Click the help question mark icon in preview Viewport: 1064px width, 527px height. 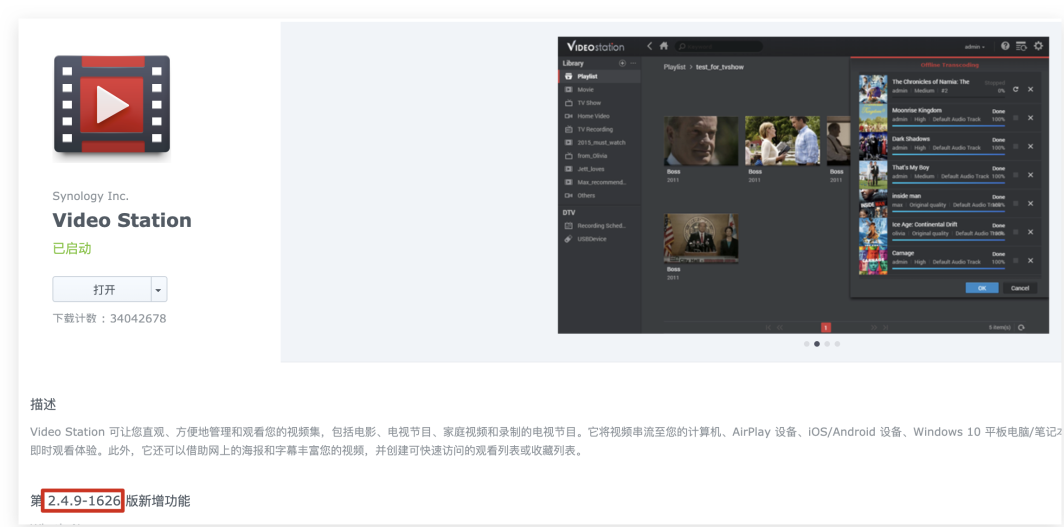click(1005, 46)
